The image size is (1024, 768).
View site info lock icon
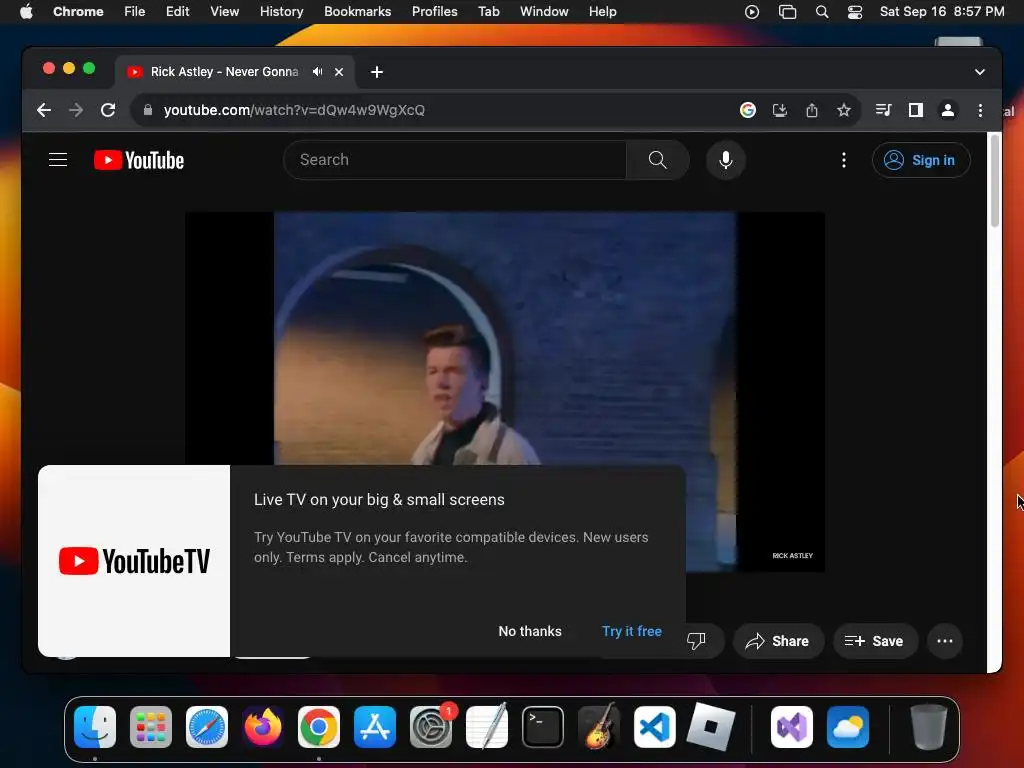click(148, 110)
